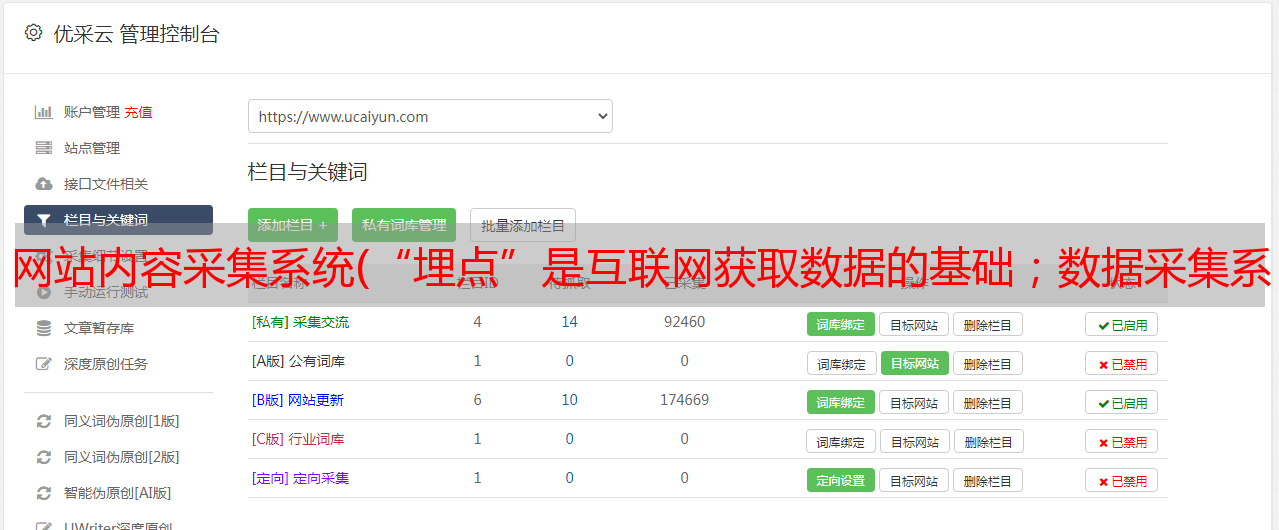This screenshot has width=1279, height=530.
Task: Click 删除栏目 for the 网站更新 row
Action: 987,402
